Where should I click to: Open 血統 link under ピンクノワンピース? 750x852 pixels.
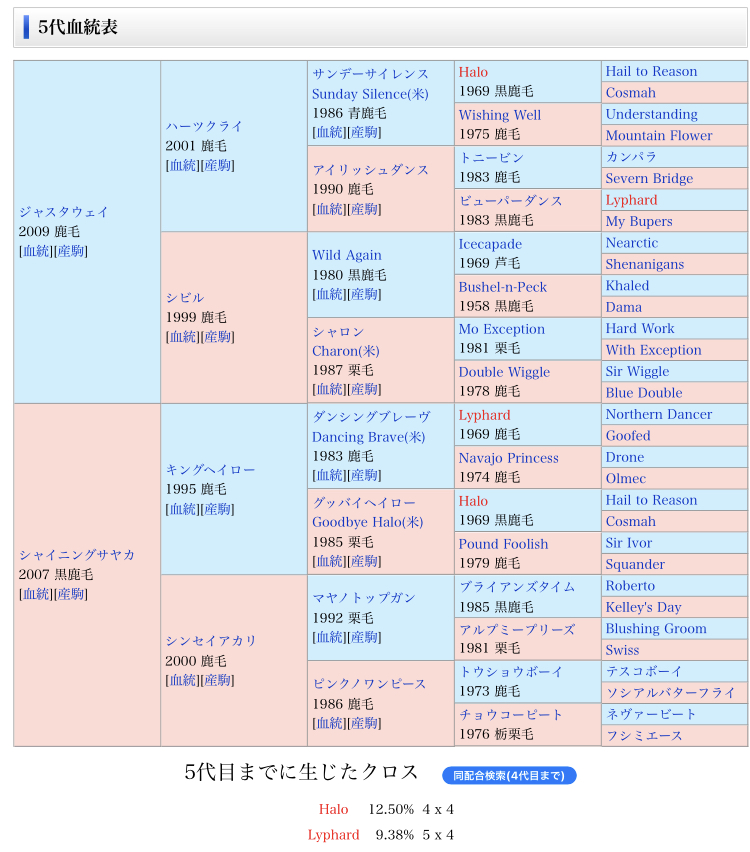tap(329, 724)
